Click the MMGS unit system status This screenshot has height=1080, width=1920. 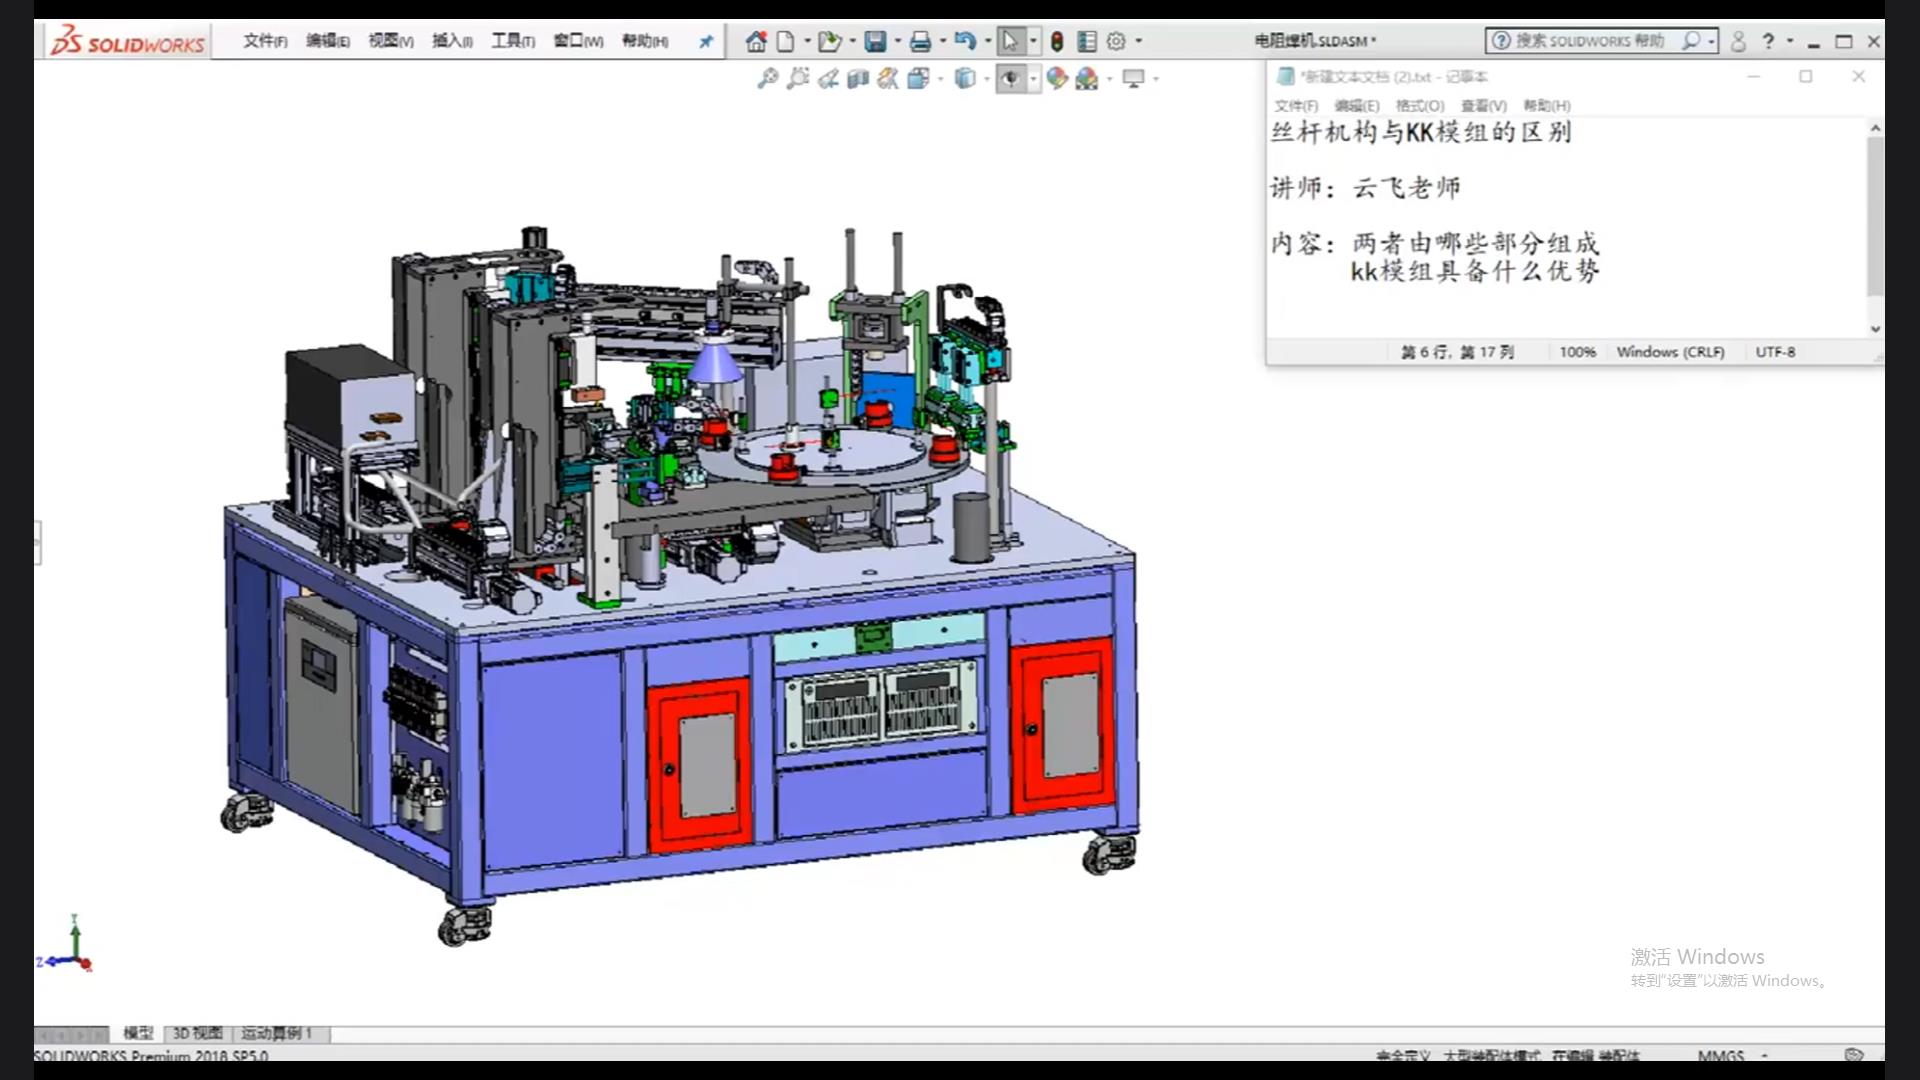(1720, 1055)
